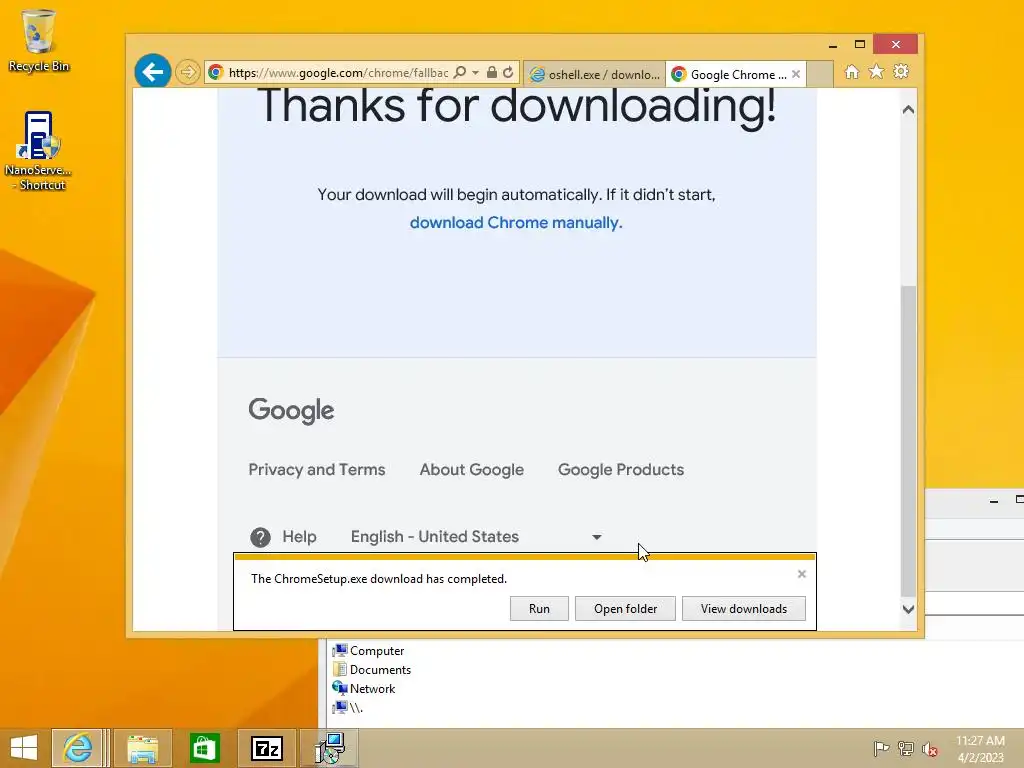
Task: Click the Home icon in Internet Explorer
Action: click(852, 72)
